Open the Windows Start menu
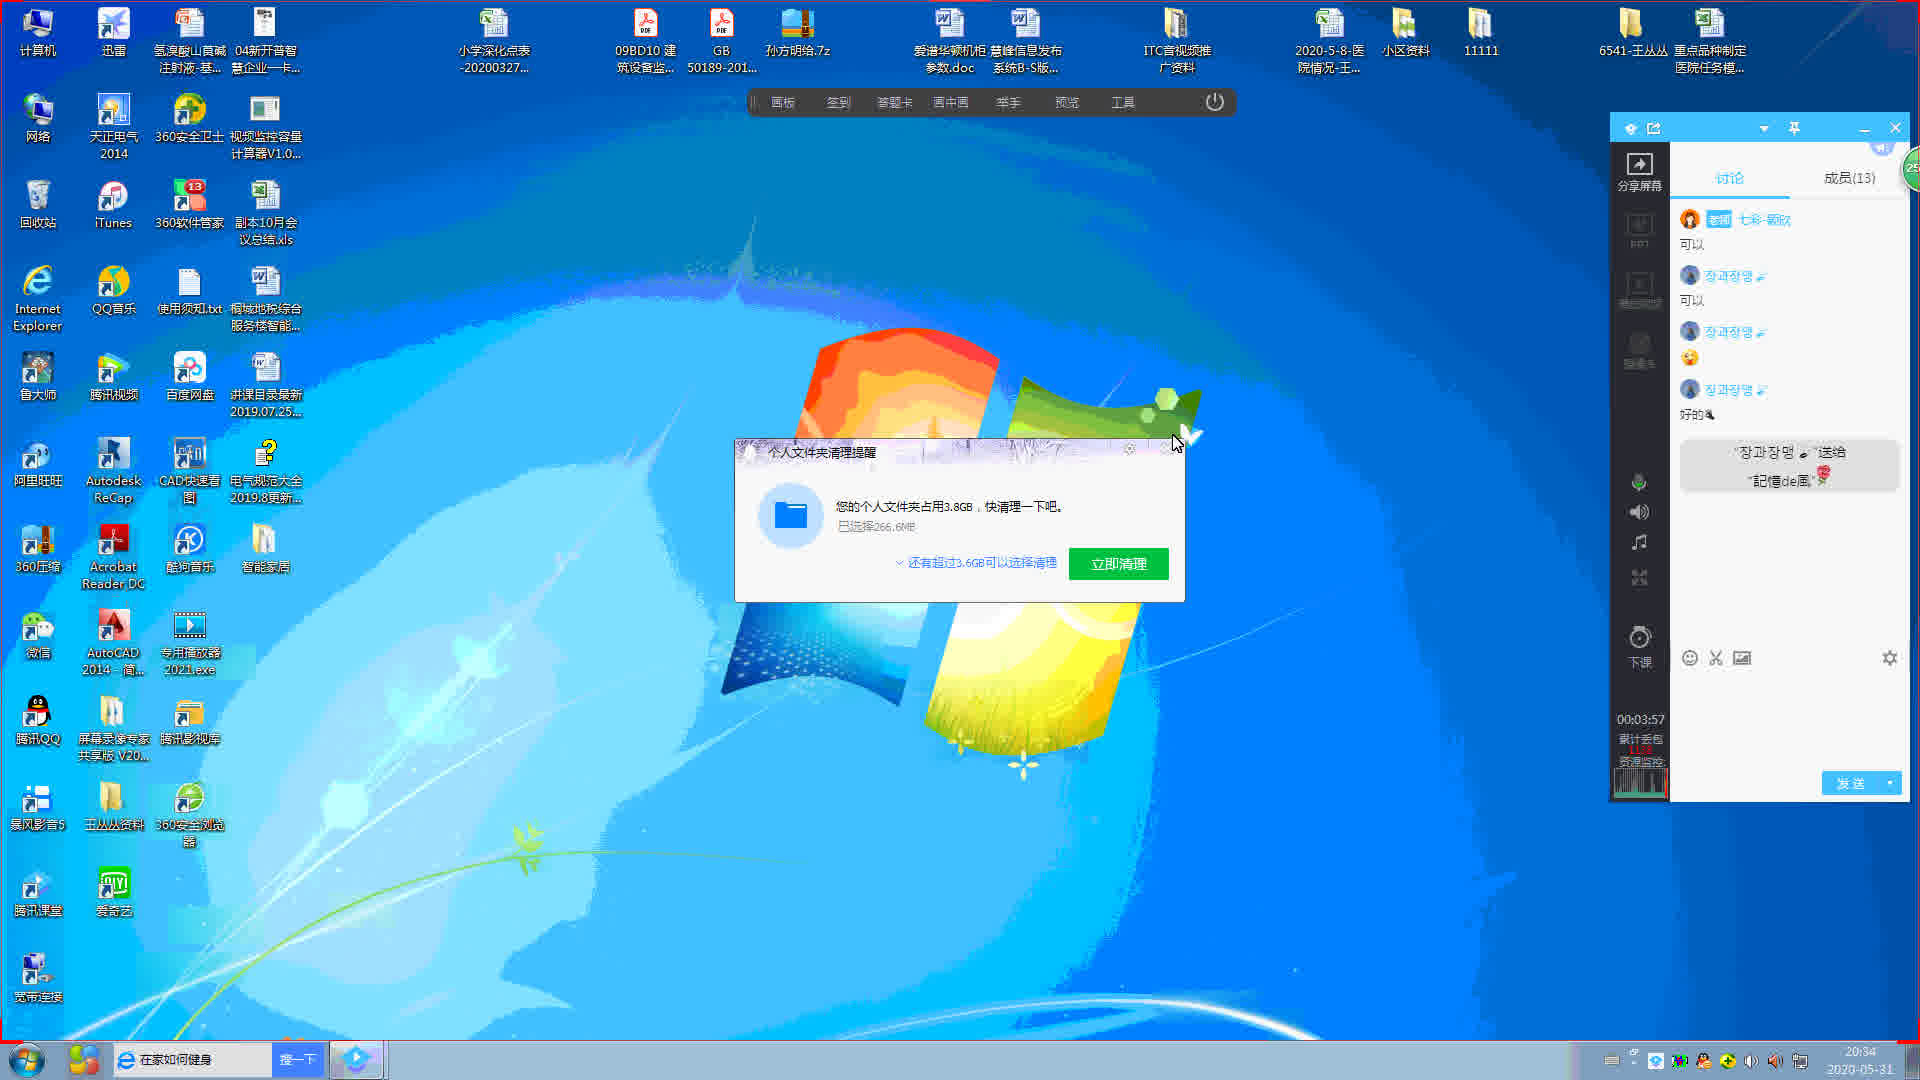Image resolution: width=1920 pixels, height=1080 pixels. [x=27, y=1060]
